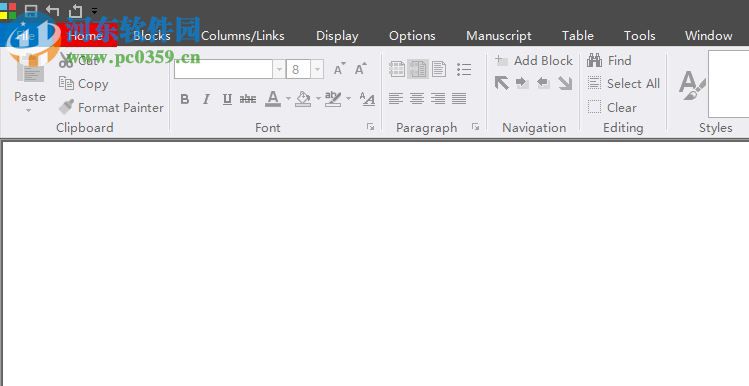Viewport: 749px width, 386px height.
Task: Expand the font color dropdown arrow
Action: tap(288, 99)
